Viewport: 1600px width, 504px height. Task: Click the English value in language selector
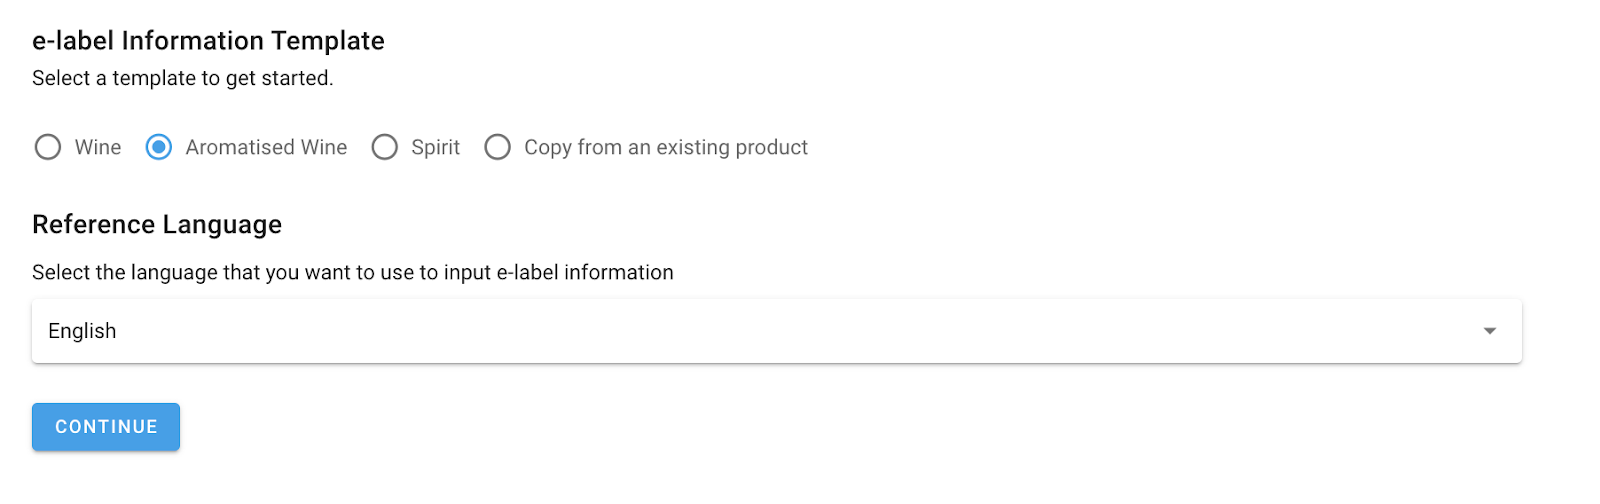pyautogui.click(x=82, y=331)
